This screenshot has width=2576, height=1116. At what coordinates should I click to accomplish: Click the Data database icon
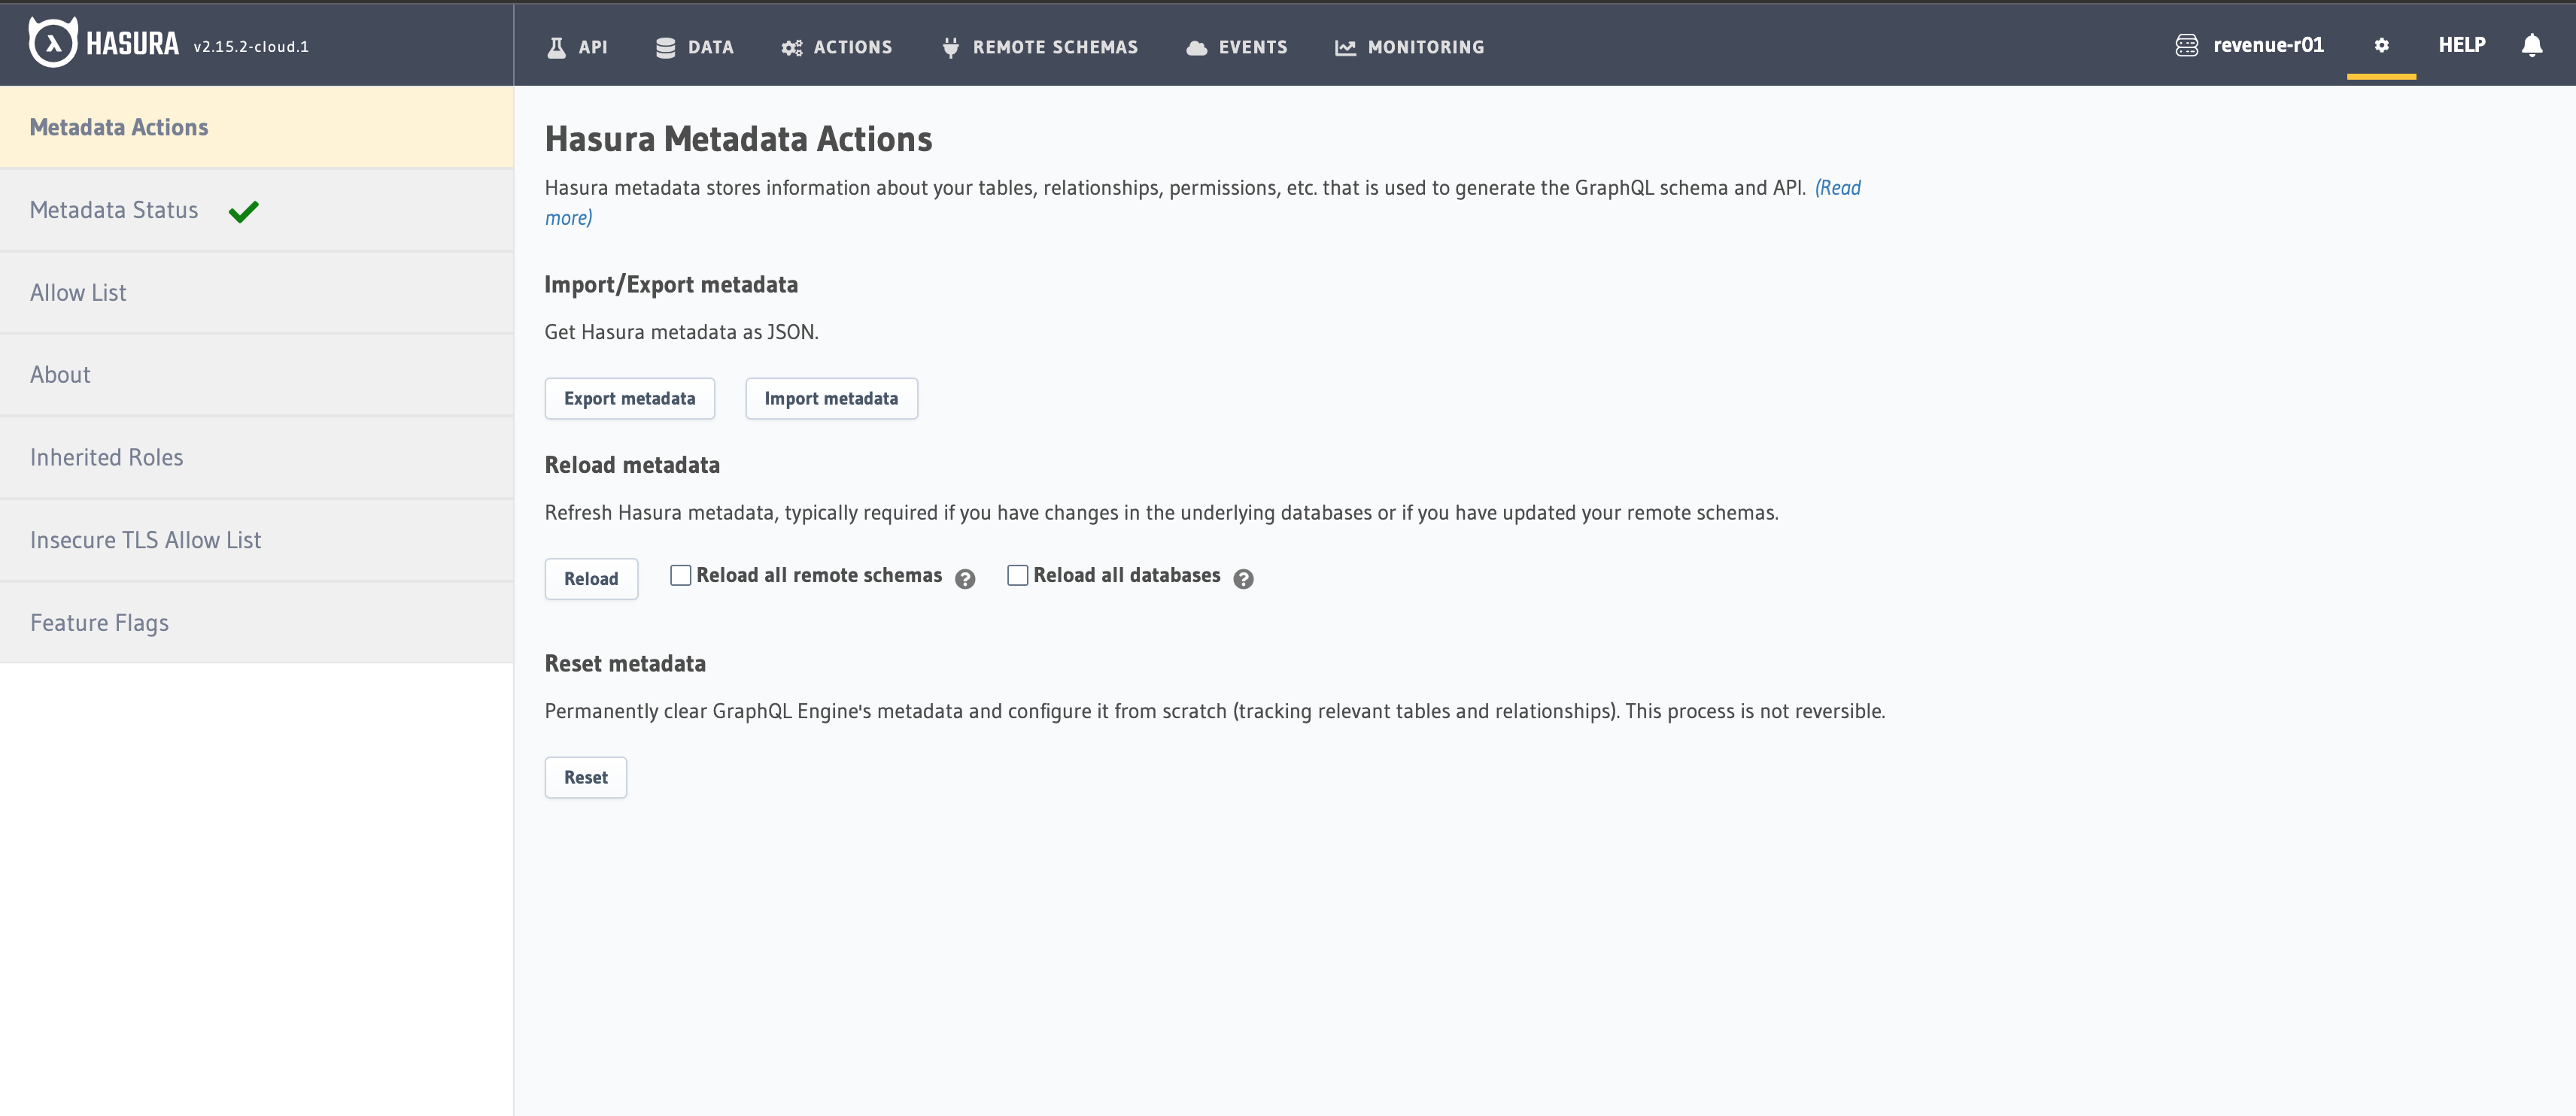[x=665, y=47]
